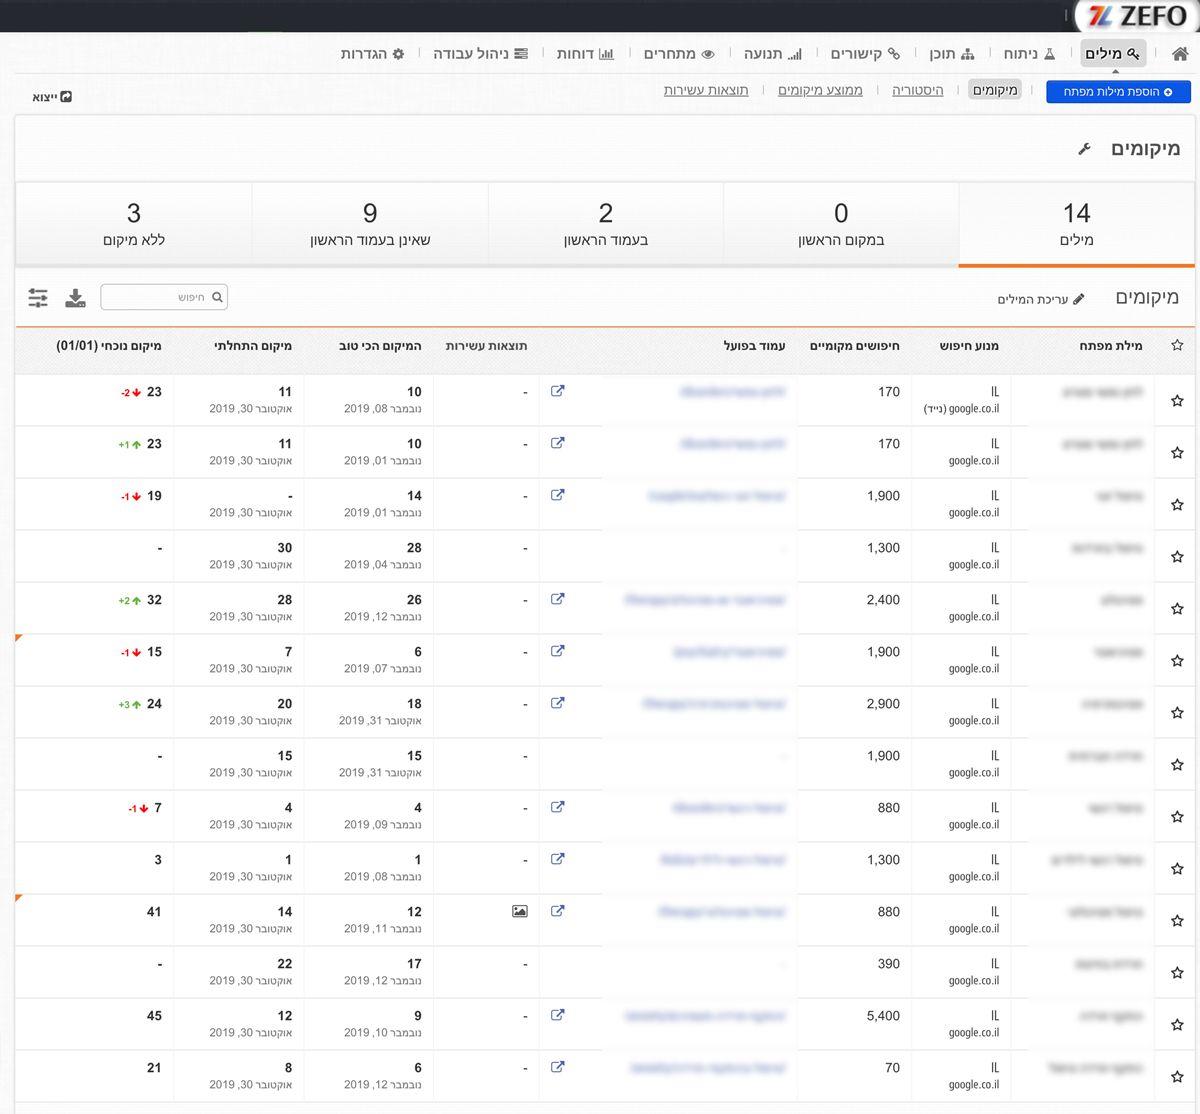Open the הגדרות settings menu tab
This screenshot has width=1200, height=1114.
pos(372,54)
